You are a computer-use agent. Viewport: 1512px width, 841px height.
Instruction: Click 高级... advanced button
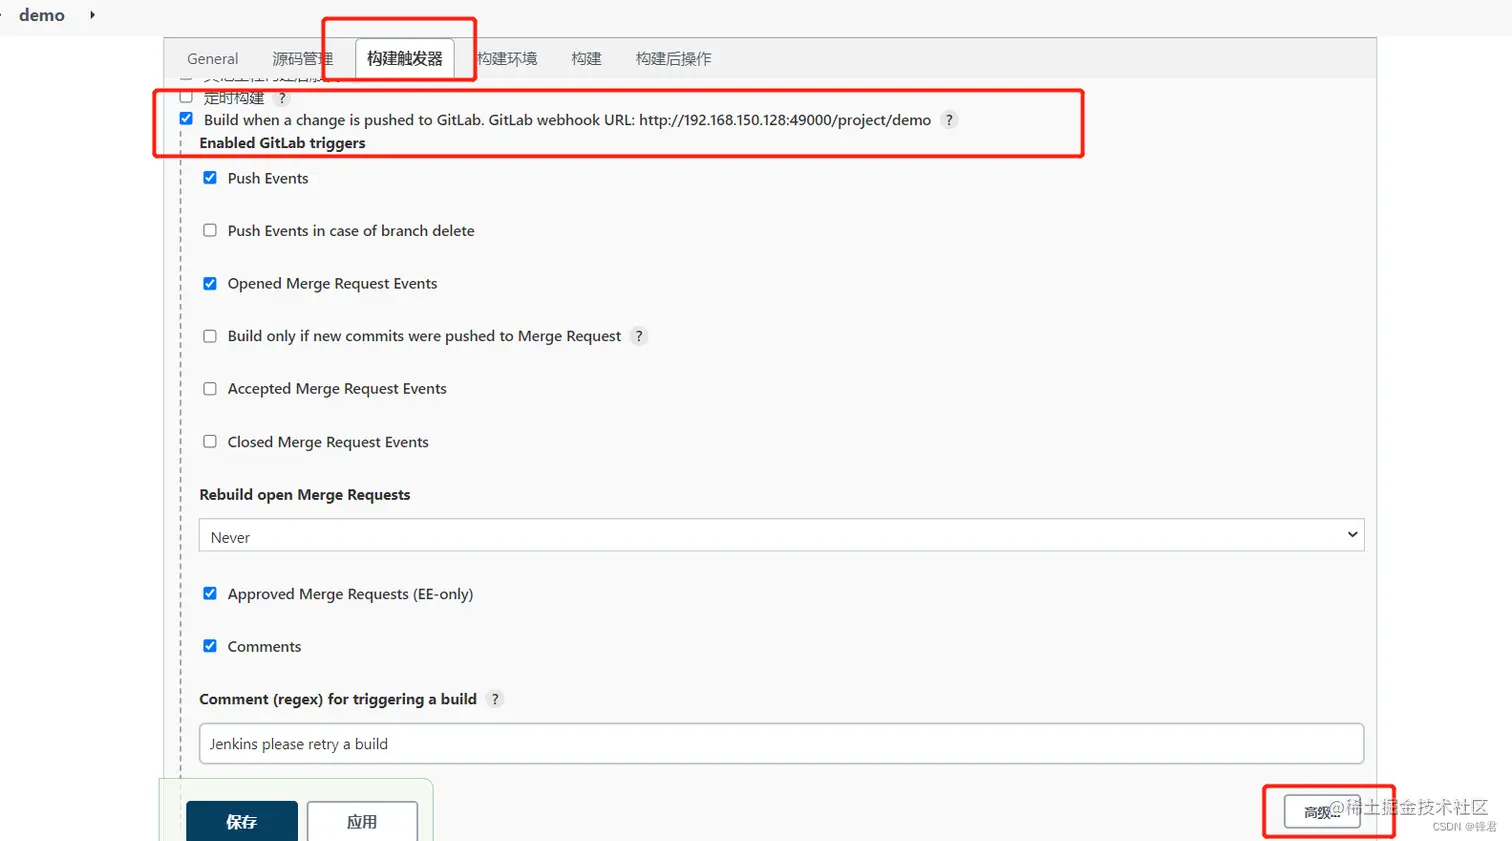pos(1322,812)
